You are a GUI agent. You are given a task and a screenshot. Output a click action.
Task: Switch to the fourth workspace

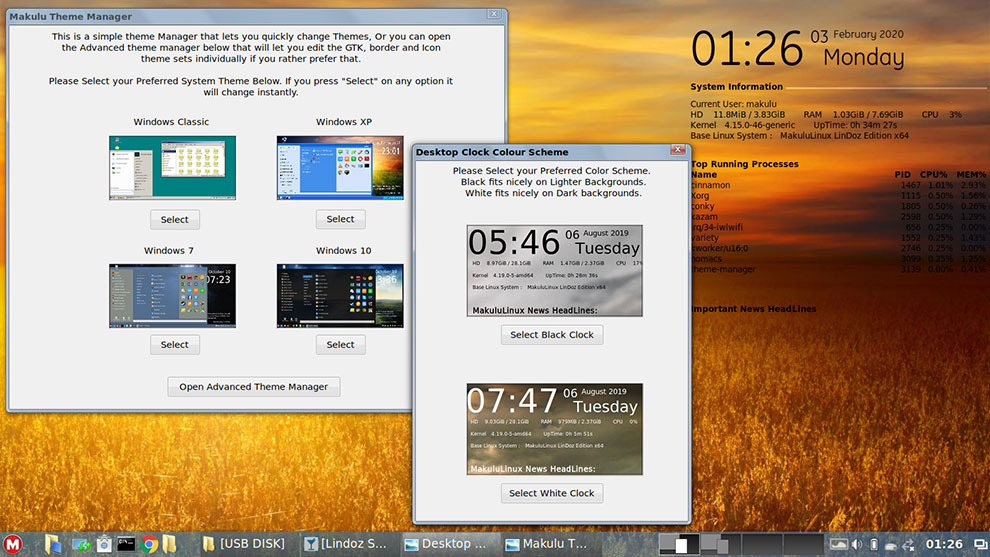click(x=804, y=544)
